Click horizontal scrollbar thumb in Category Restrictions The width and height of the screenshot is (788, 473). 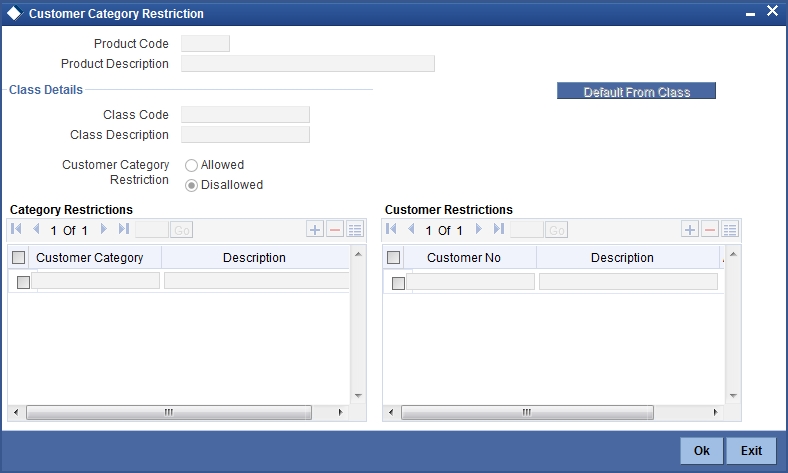[x=169, y=413]
